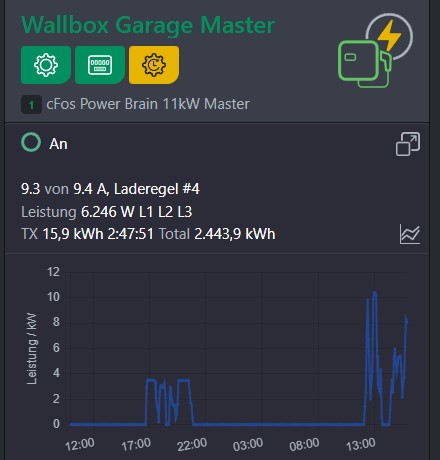The height and width of the screenshot is (460, 440).
Task: Click the Total 2.443,9 kWh value
Action: pyautogui.click(x=217, y=234)
